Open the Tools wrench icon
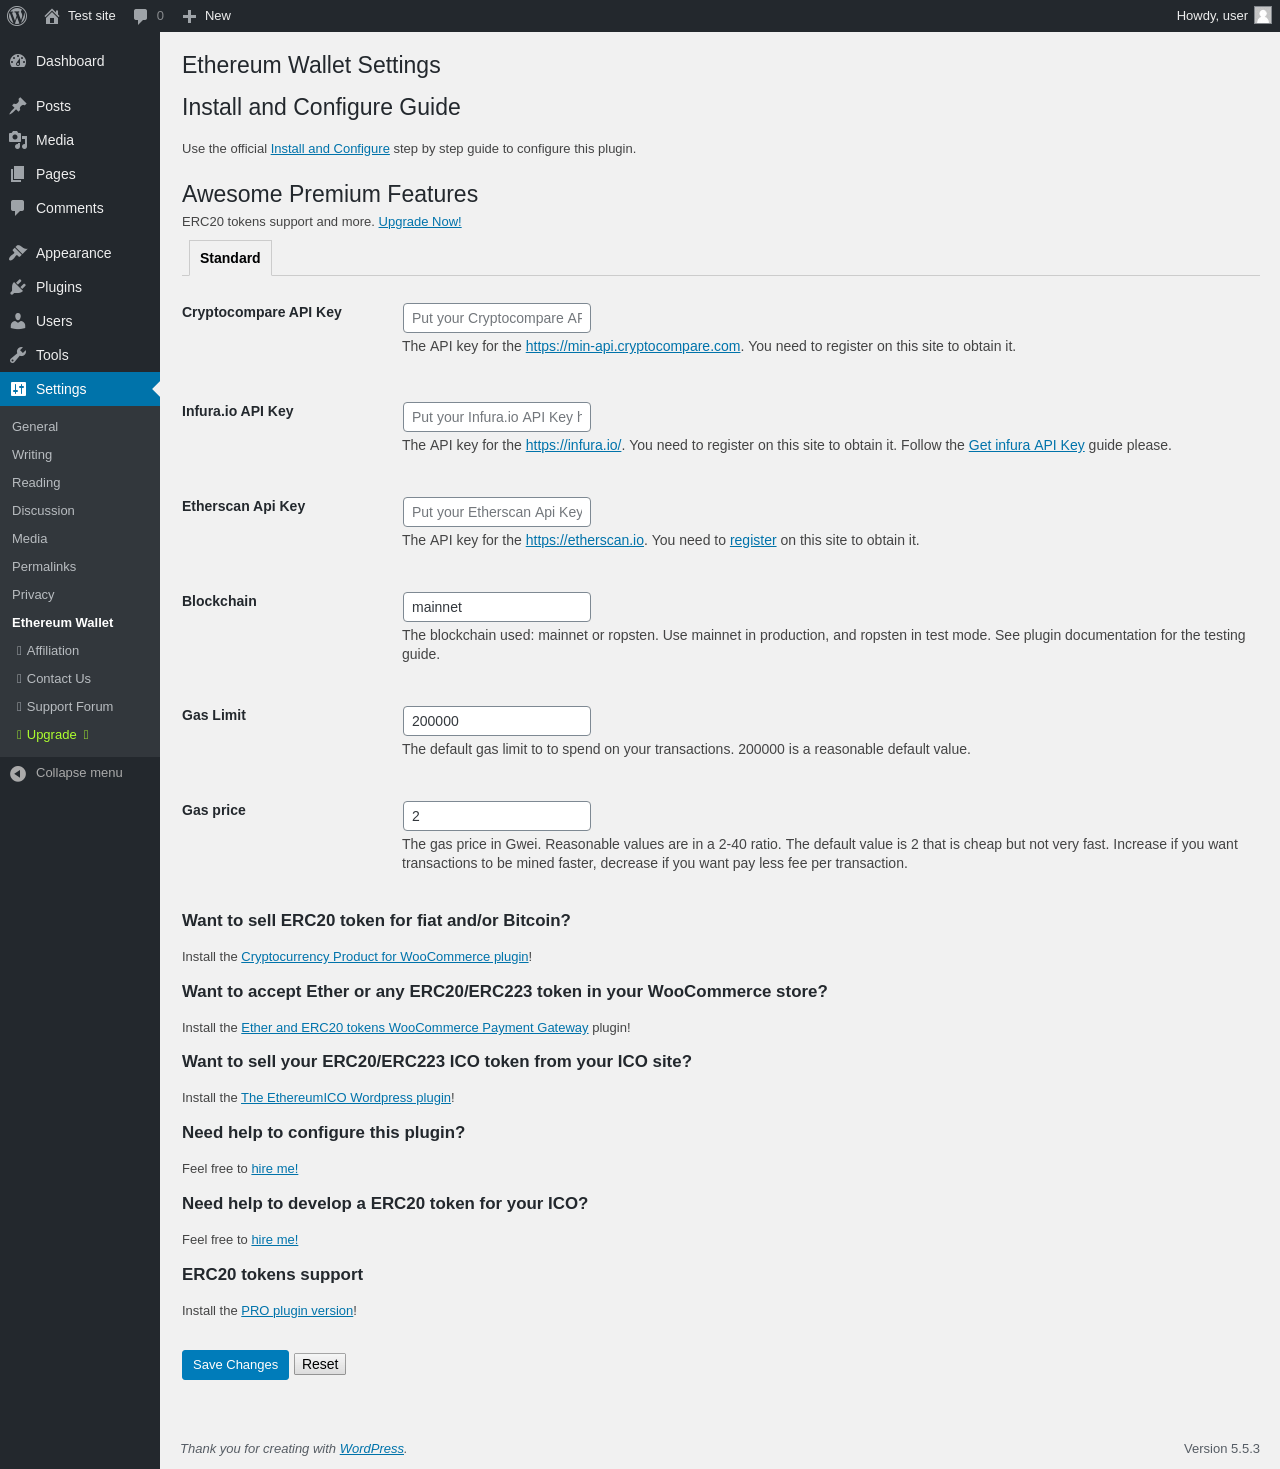This screenshot has height=1469, width=1280. (x=18, y=355)
